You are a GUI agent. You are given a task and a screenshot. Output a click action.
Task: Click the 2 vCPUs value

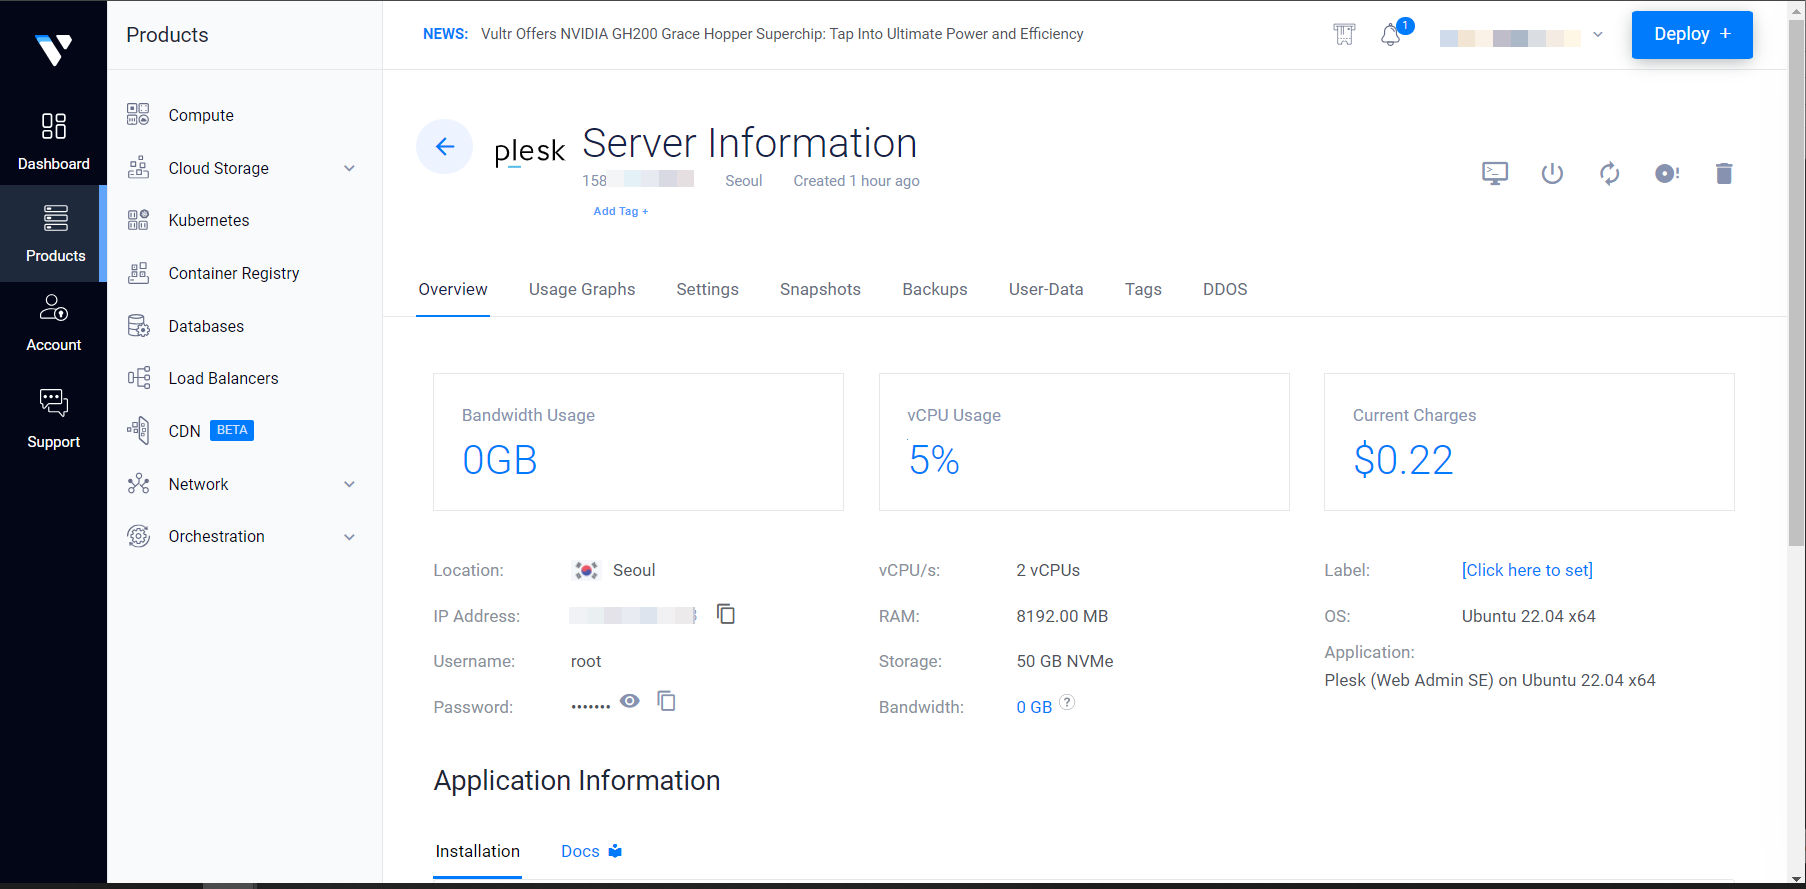1048,570
